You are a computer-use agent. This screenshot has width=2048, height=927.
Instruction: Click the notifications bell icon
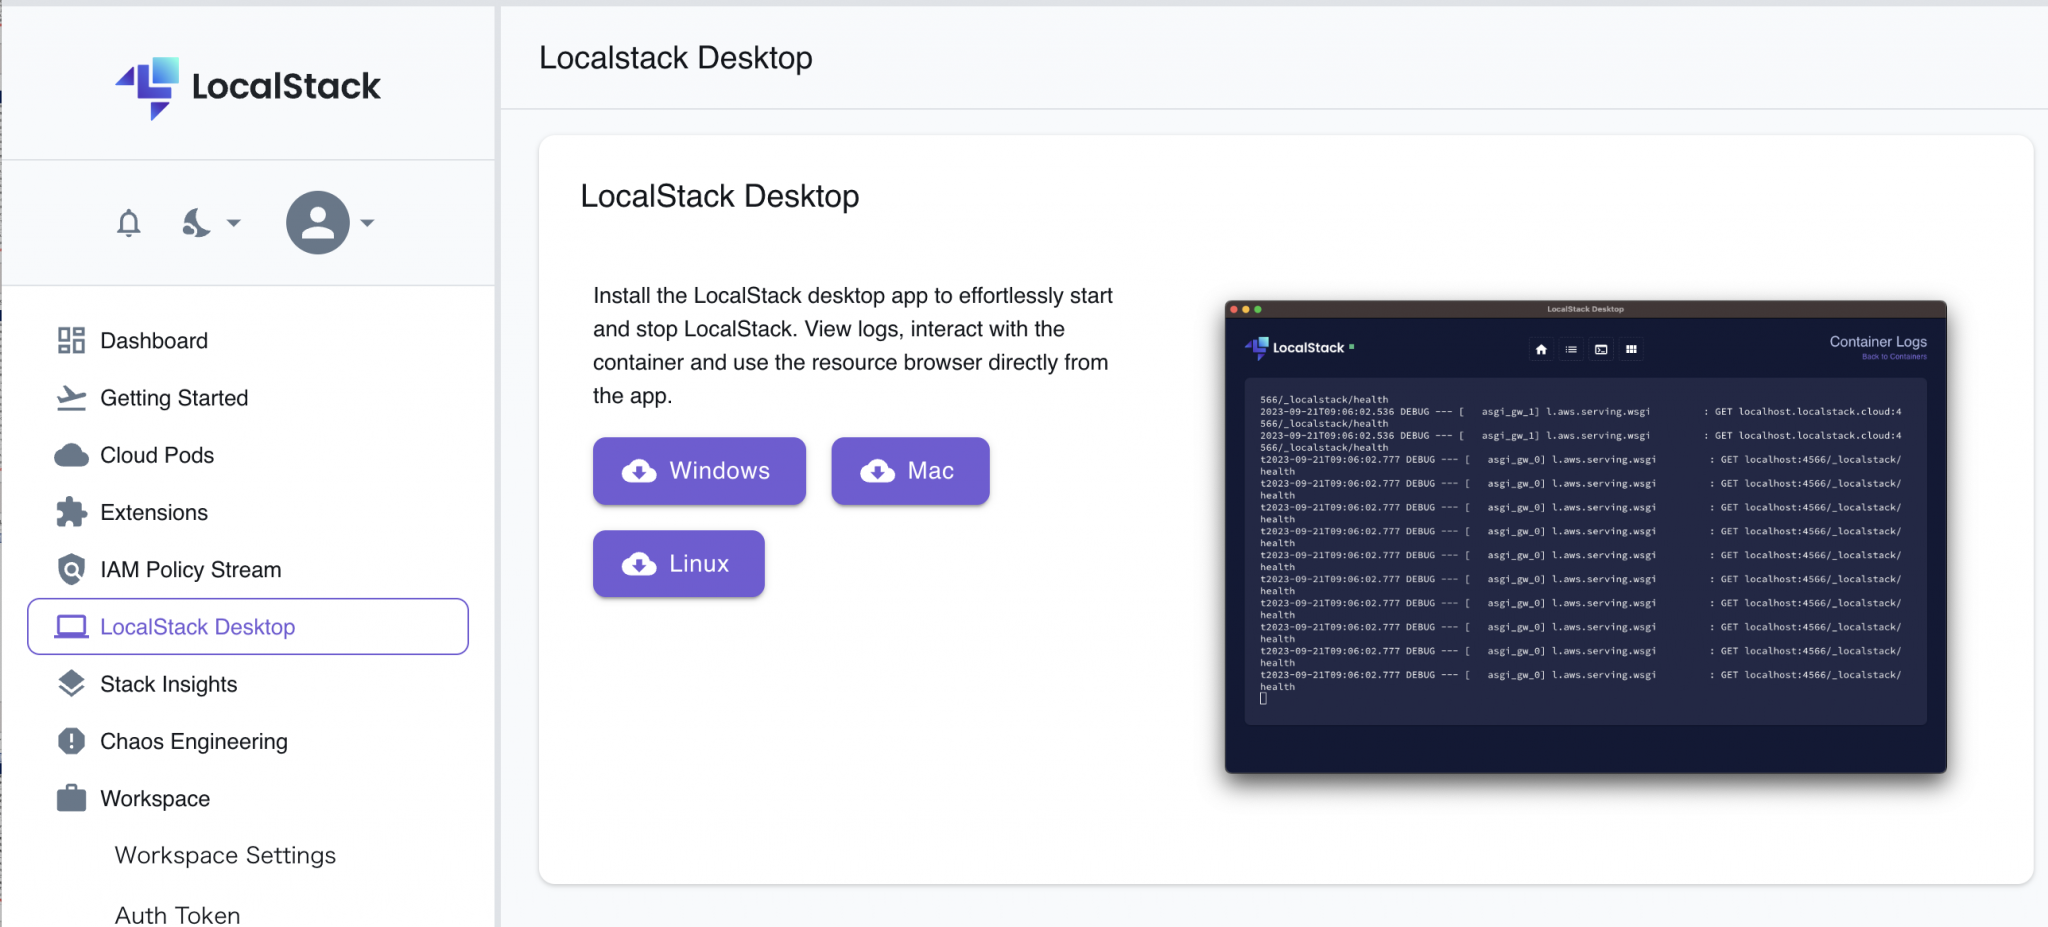pos(128,222)
